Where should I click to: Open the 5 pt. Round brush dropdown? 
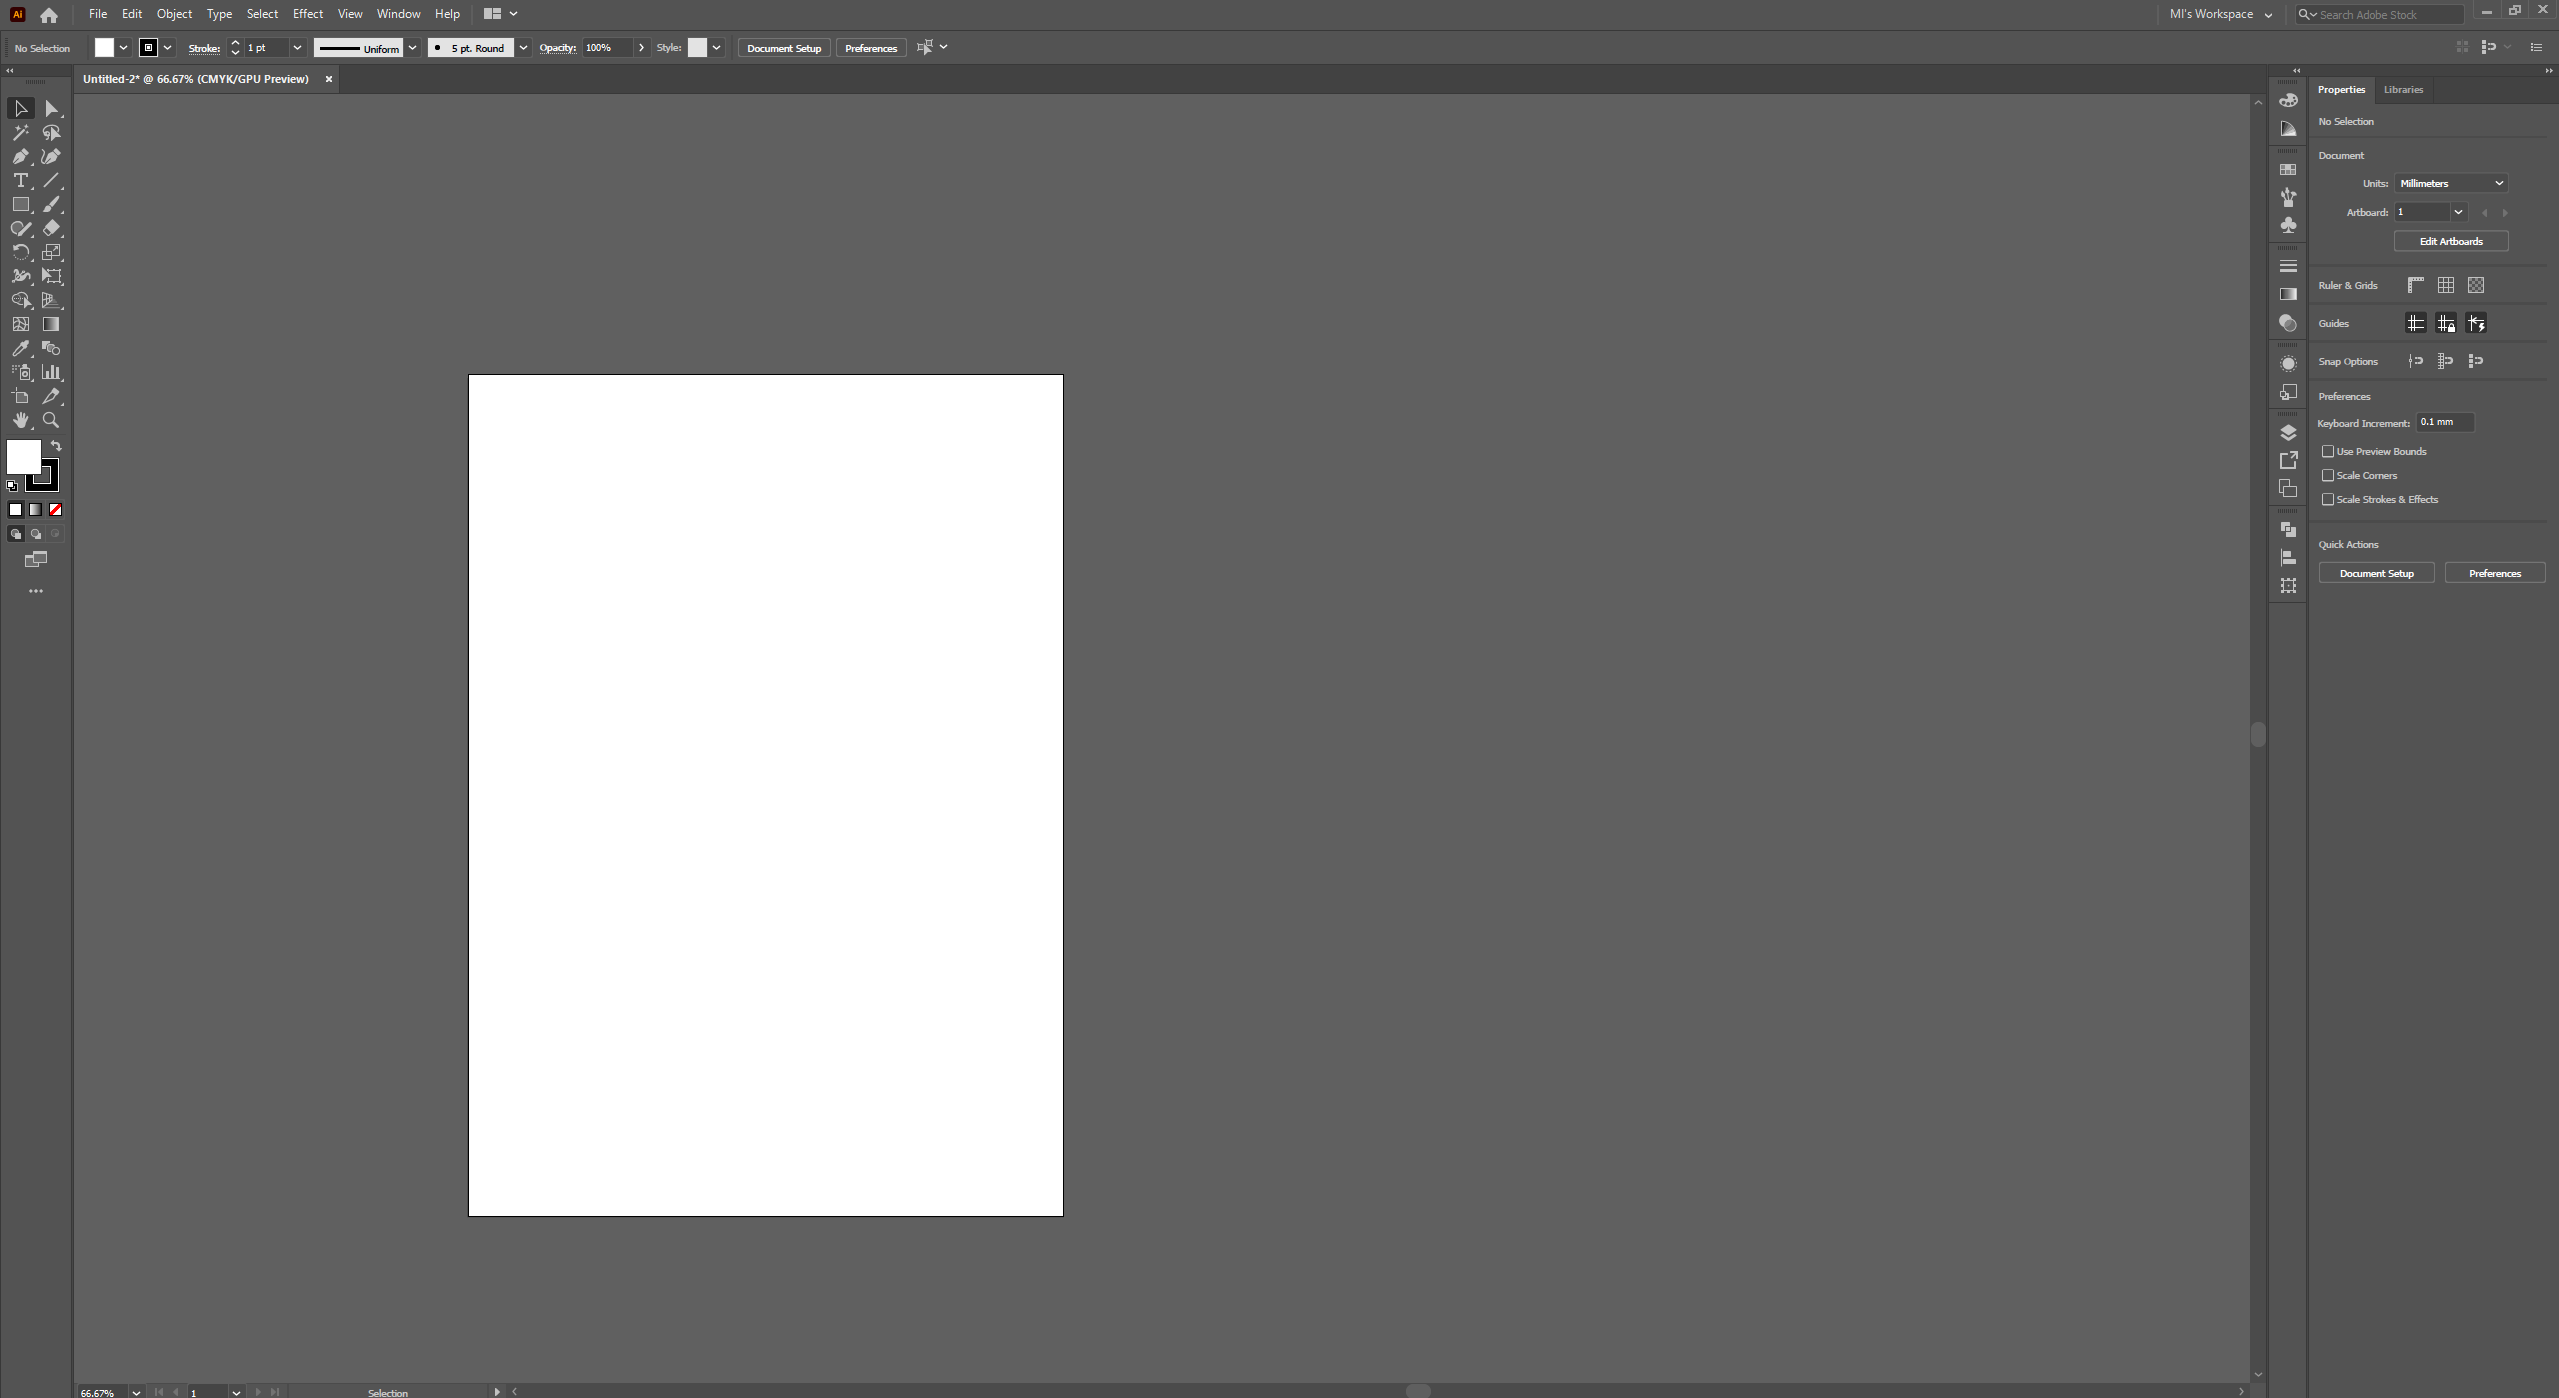(523, 48)
